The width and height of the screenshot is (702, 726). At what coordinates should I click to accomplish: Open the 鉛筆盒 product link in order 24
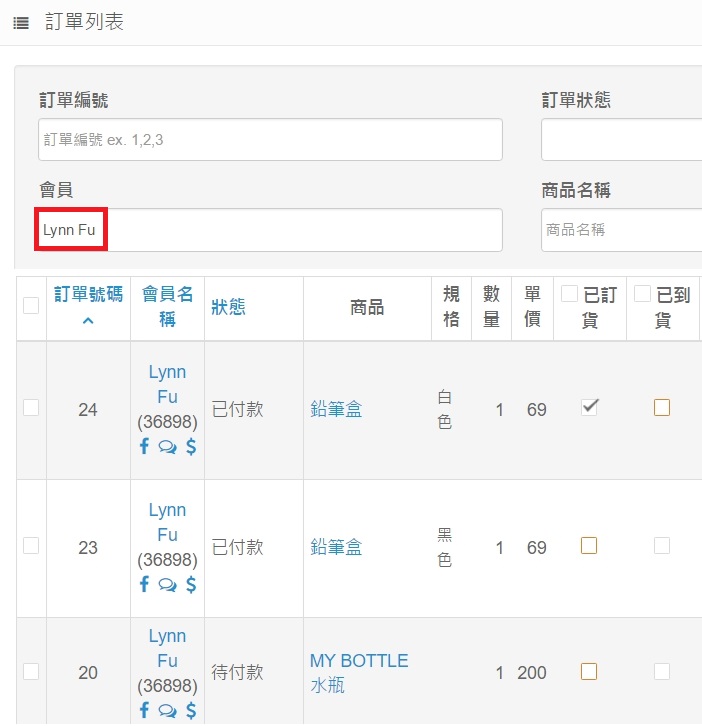click(x=336, y=409)
